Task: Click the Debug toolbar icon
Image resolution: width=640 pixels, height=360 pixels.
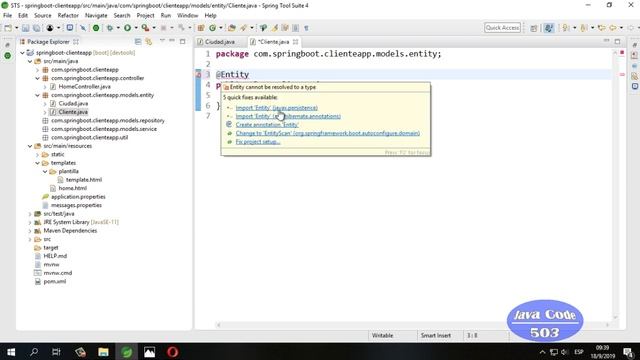Action: coord(110,28)
